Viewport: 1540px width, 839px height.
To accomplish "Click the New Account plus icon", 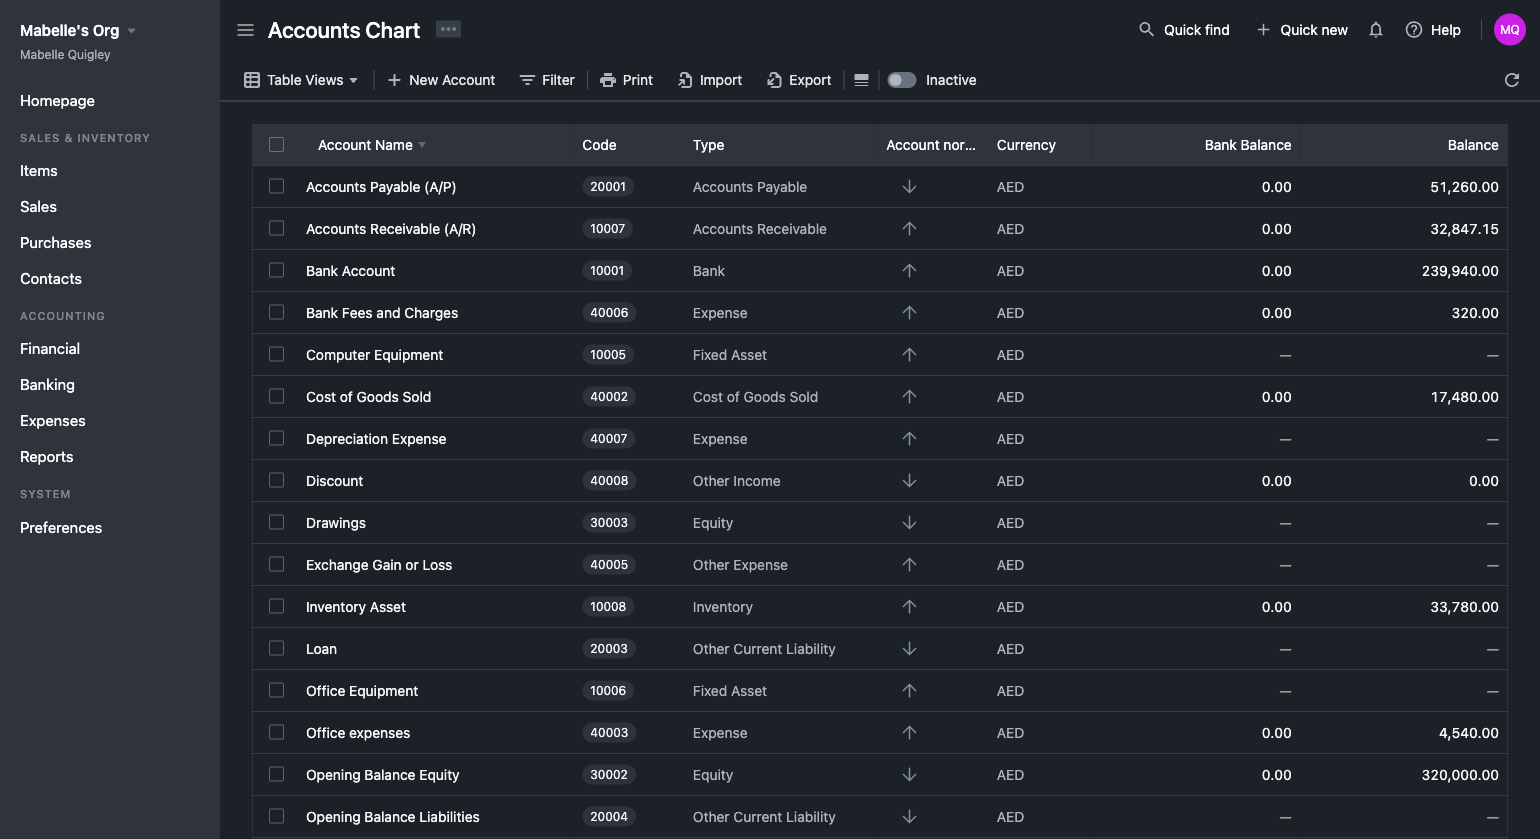I will pos(394,80).
